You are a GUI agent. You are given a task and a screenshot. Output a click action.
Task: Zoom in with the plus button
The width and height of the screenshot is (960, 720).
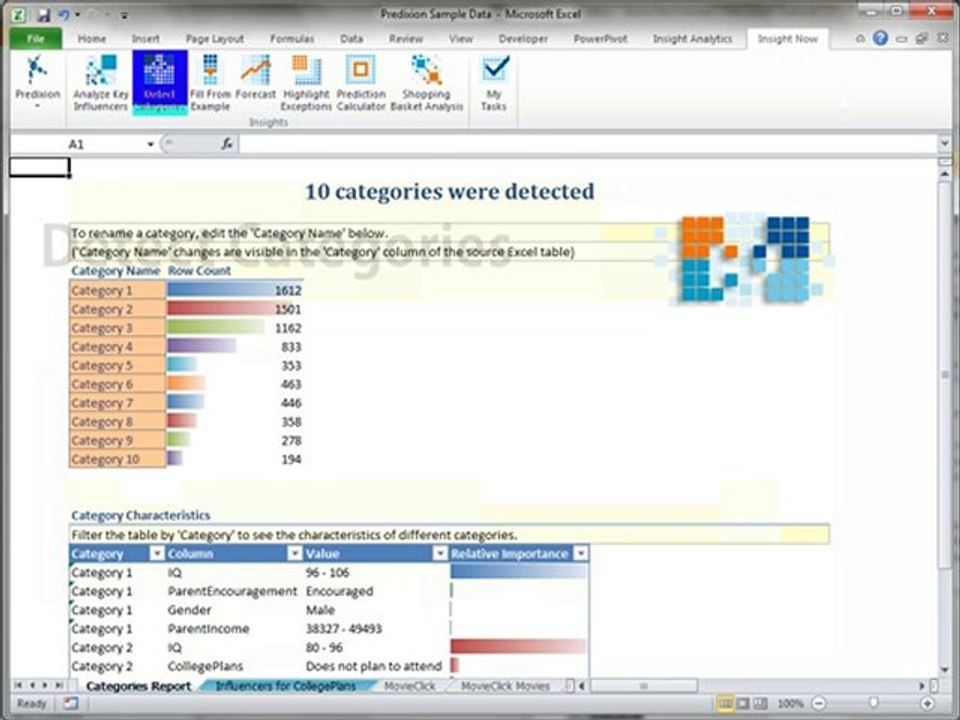click(928, 703)
